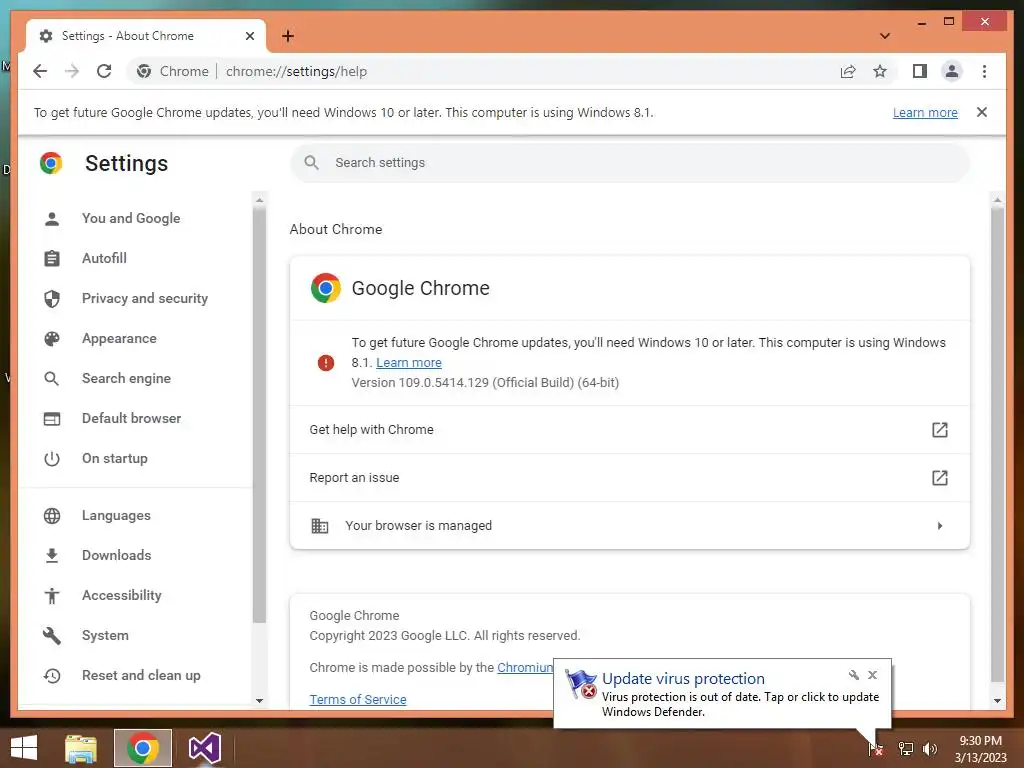1024x768 pixels.
Task: Share this page using the share icon
Action: (x=848, y=71)
